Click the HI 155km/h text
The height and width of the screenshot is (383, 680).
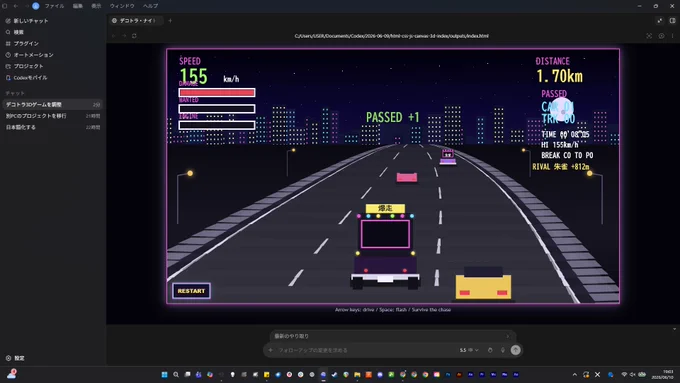(x=559, y=145)
